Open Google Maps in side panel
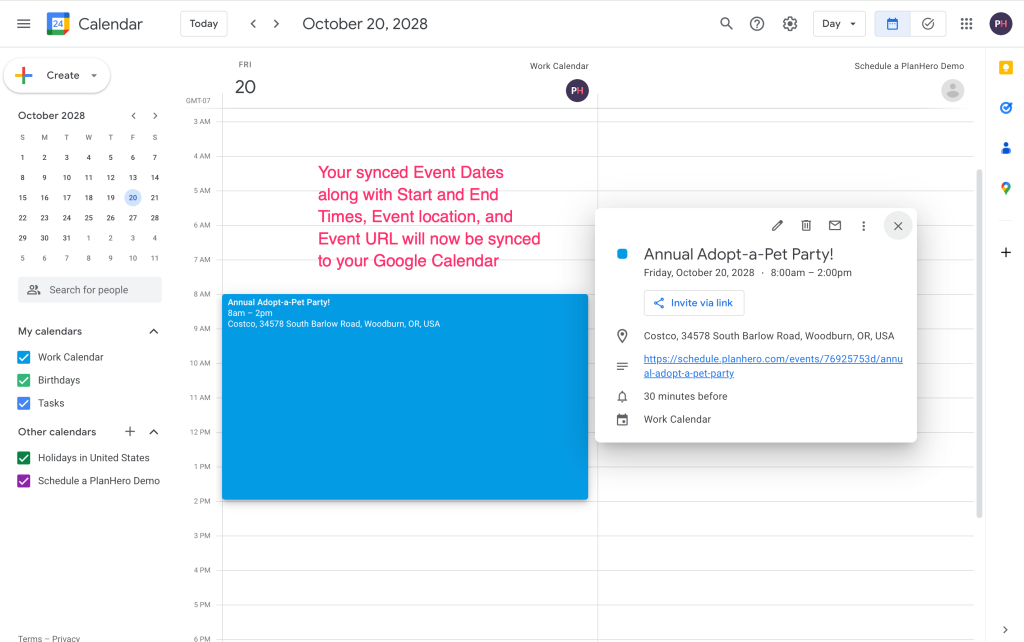This screenshot has height=642, width=1024. 1006,188
